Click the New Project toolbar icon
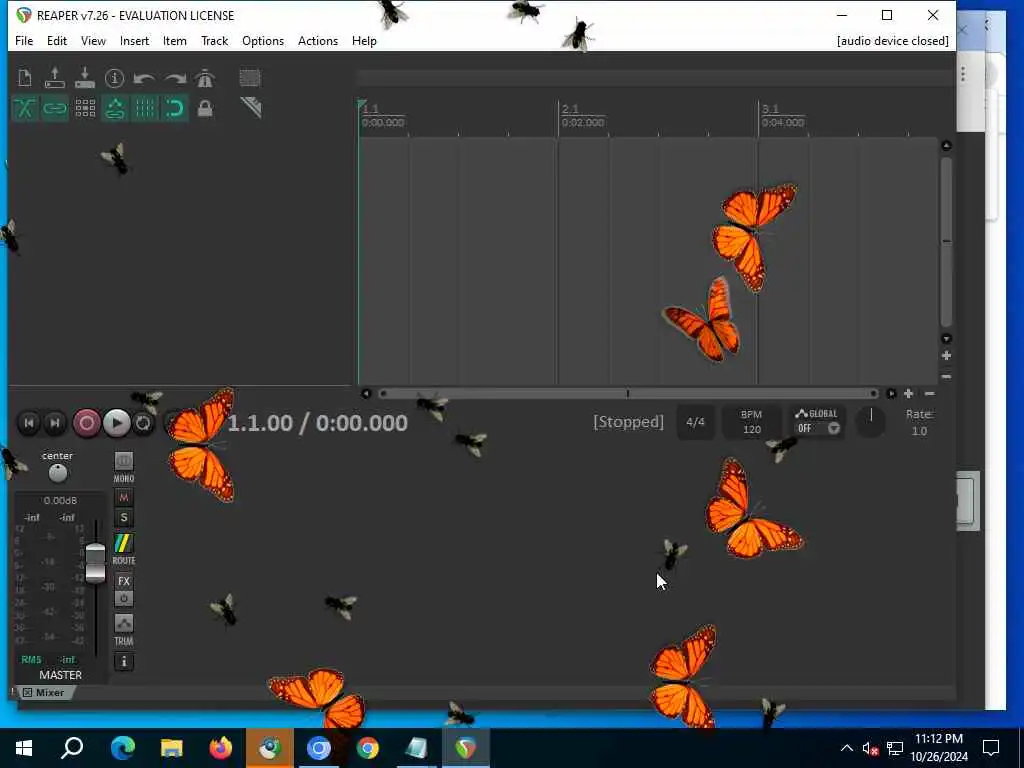 click(25, 78)
